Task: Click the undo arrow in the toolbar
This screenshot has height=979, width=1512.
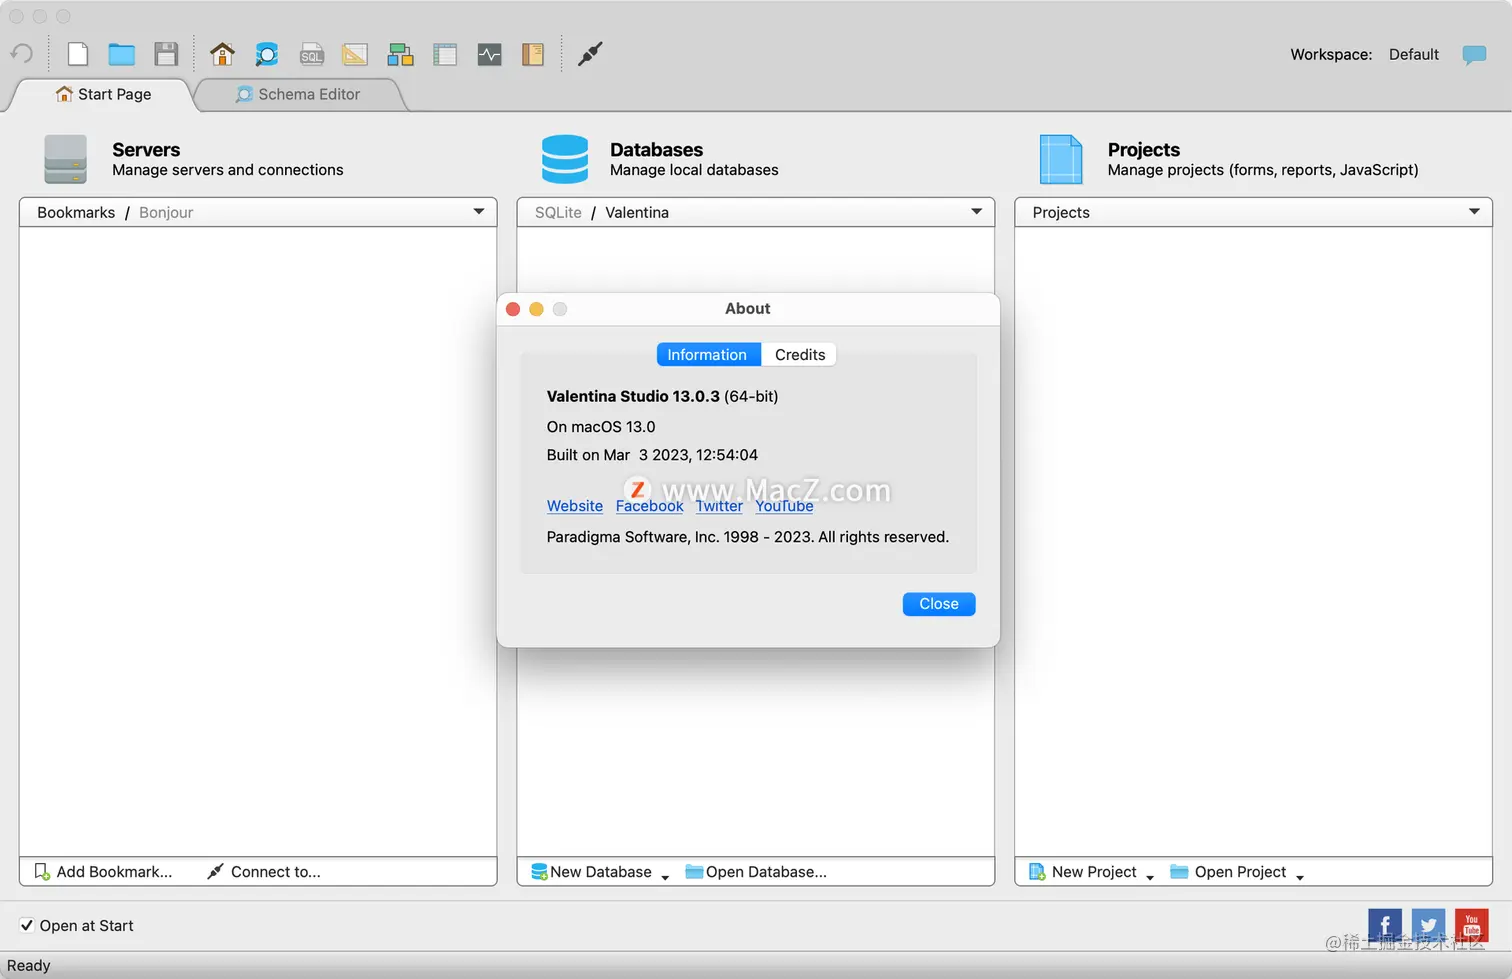Action: point(22,54)
